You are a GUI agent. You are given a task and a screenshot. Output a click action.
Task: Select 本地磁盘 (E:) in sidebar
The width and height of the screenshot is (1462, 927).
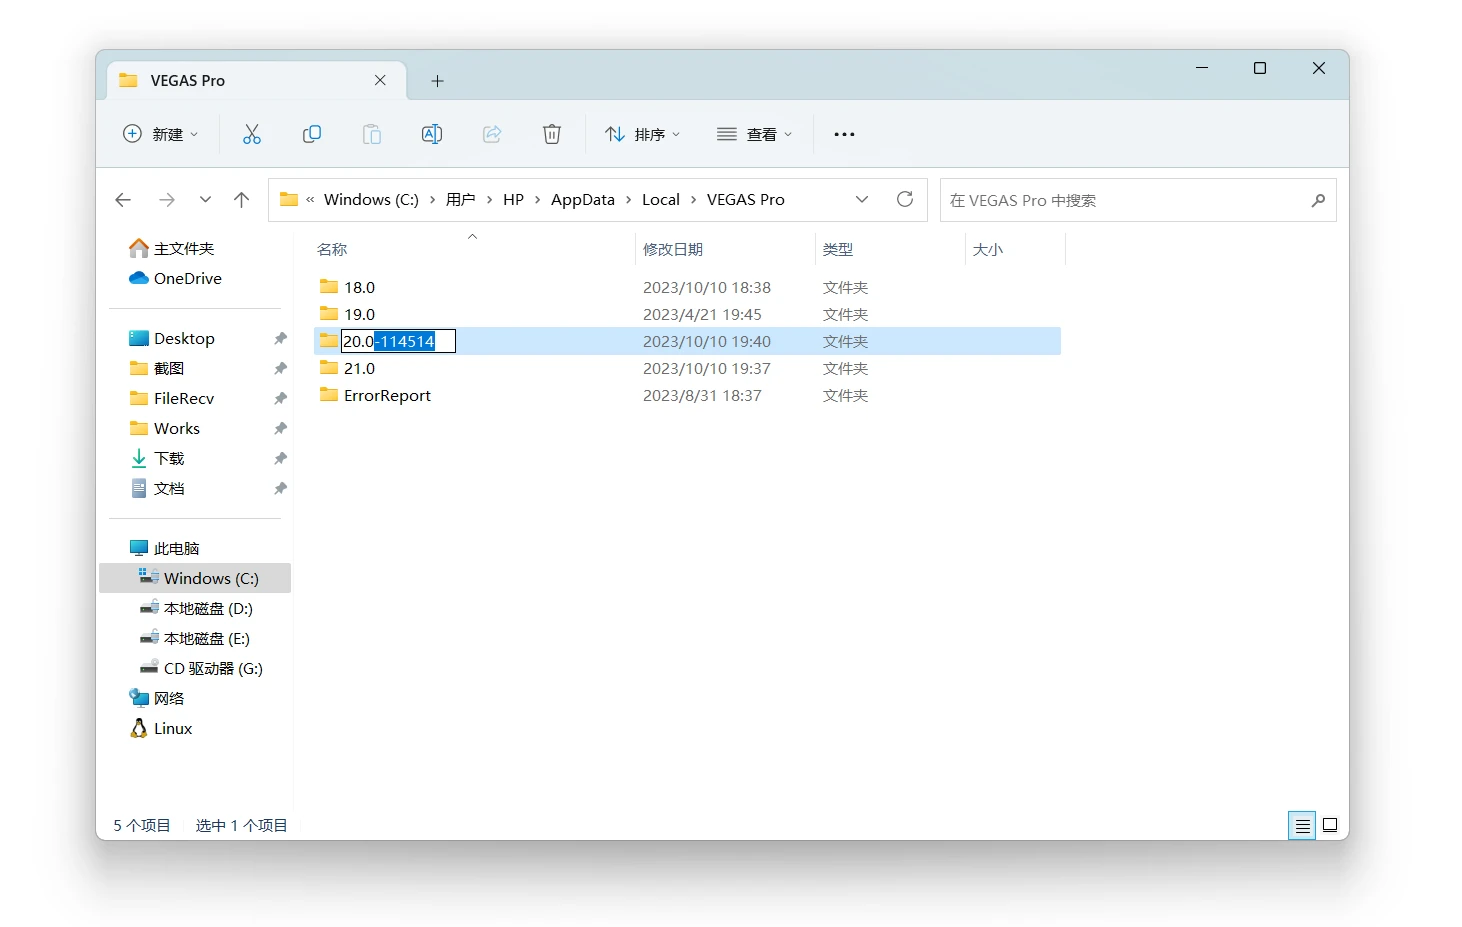pyautogui.click(x=195, y=639)
